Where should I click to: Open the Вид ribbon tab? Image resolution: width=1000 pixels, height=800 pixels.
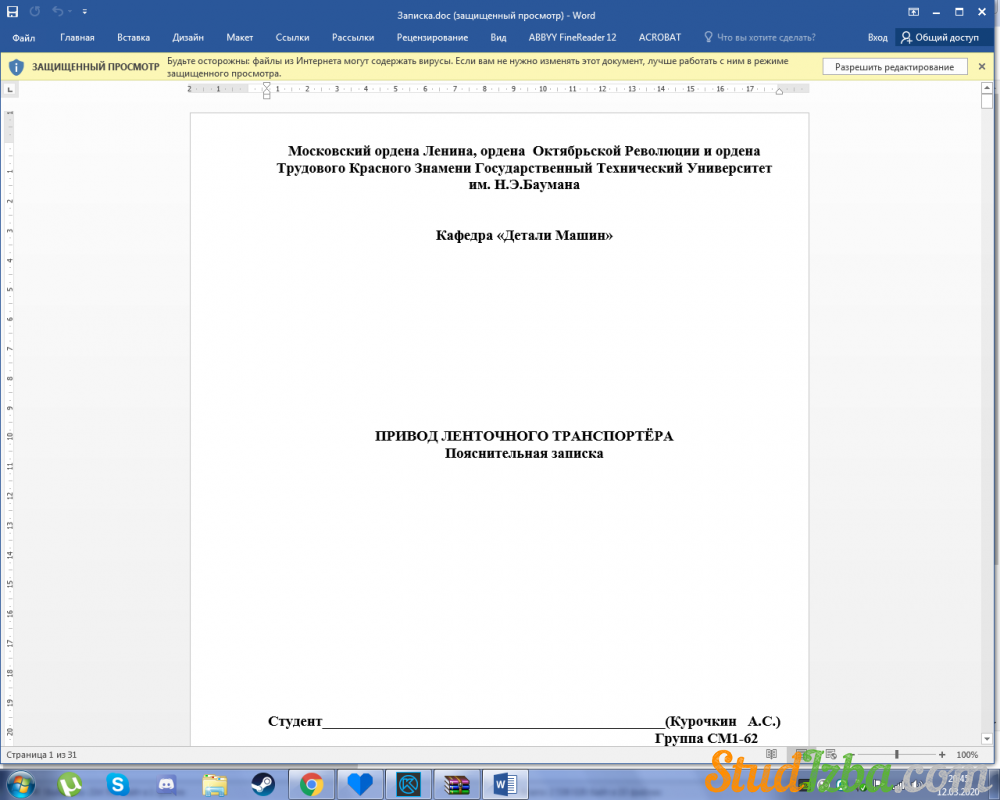(498, 38)
